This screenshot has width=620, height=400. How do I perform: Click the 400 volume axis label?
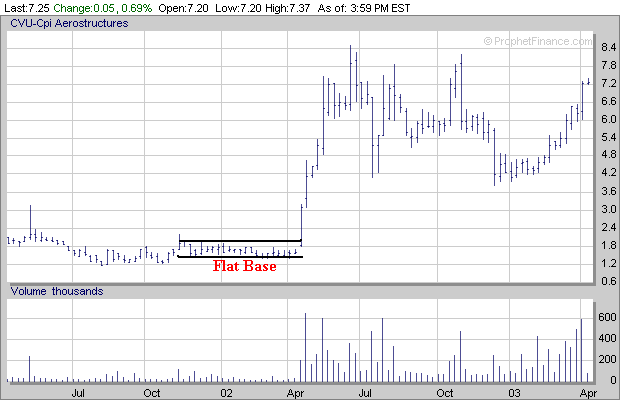coord(607,338)
